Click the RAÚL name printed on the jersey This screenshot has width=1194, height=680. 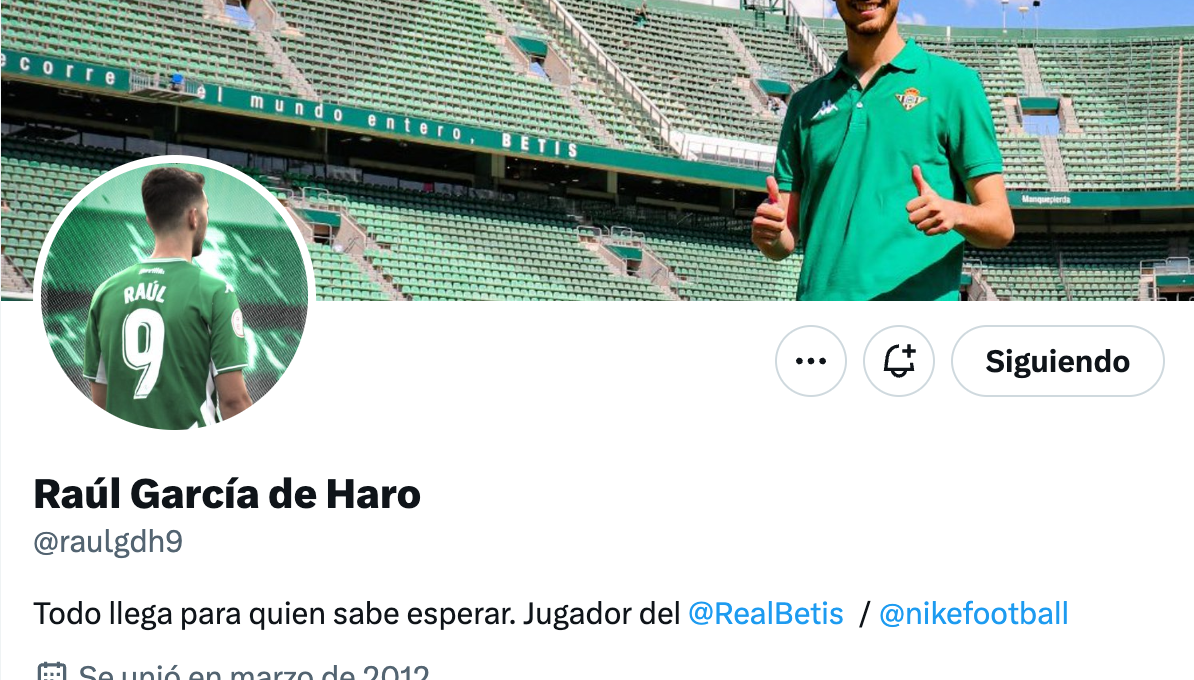point(145,292)
